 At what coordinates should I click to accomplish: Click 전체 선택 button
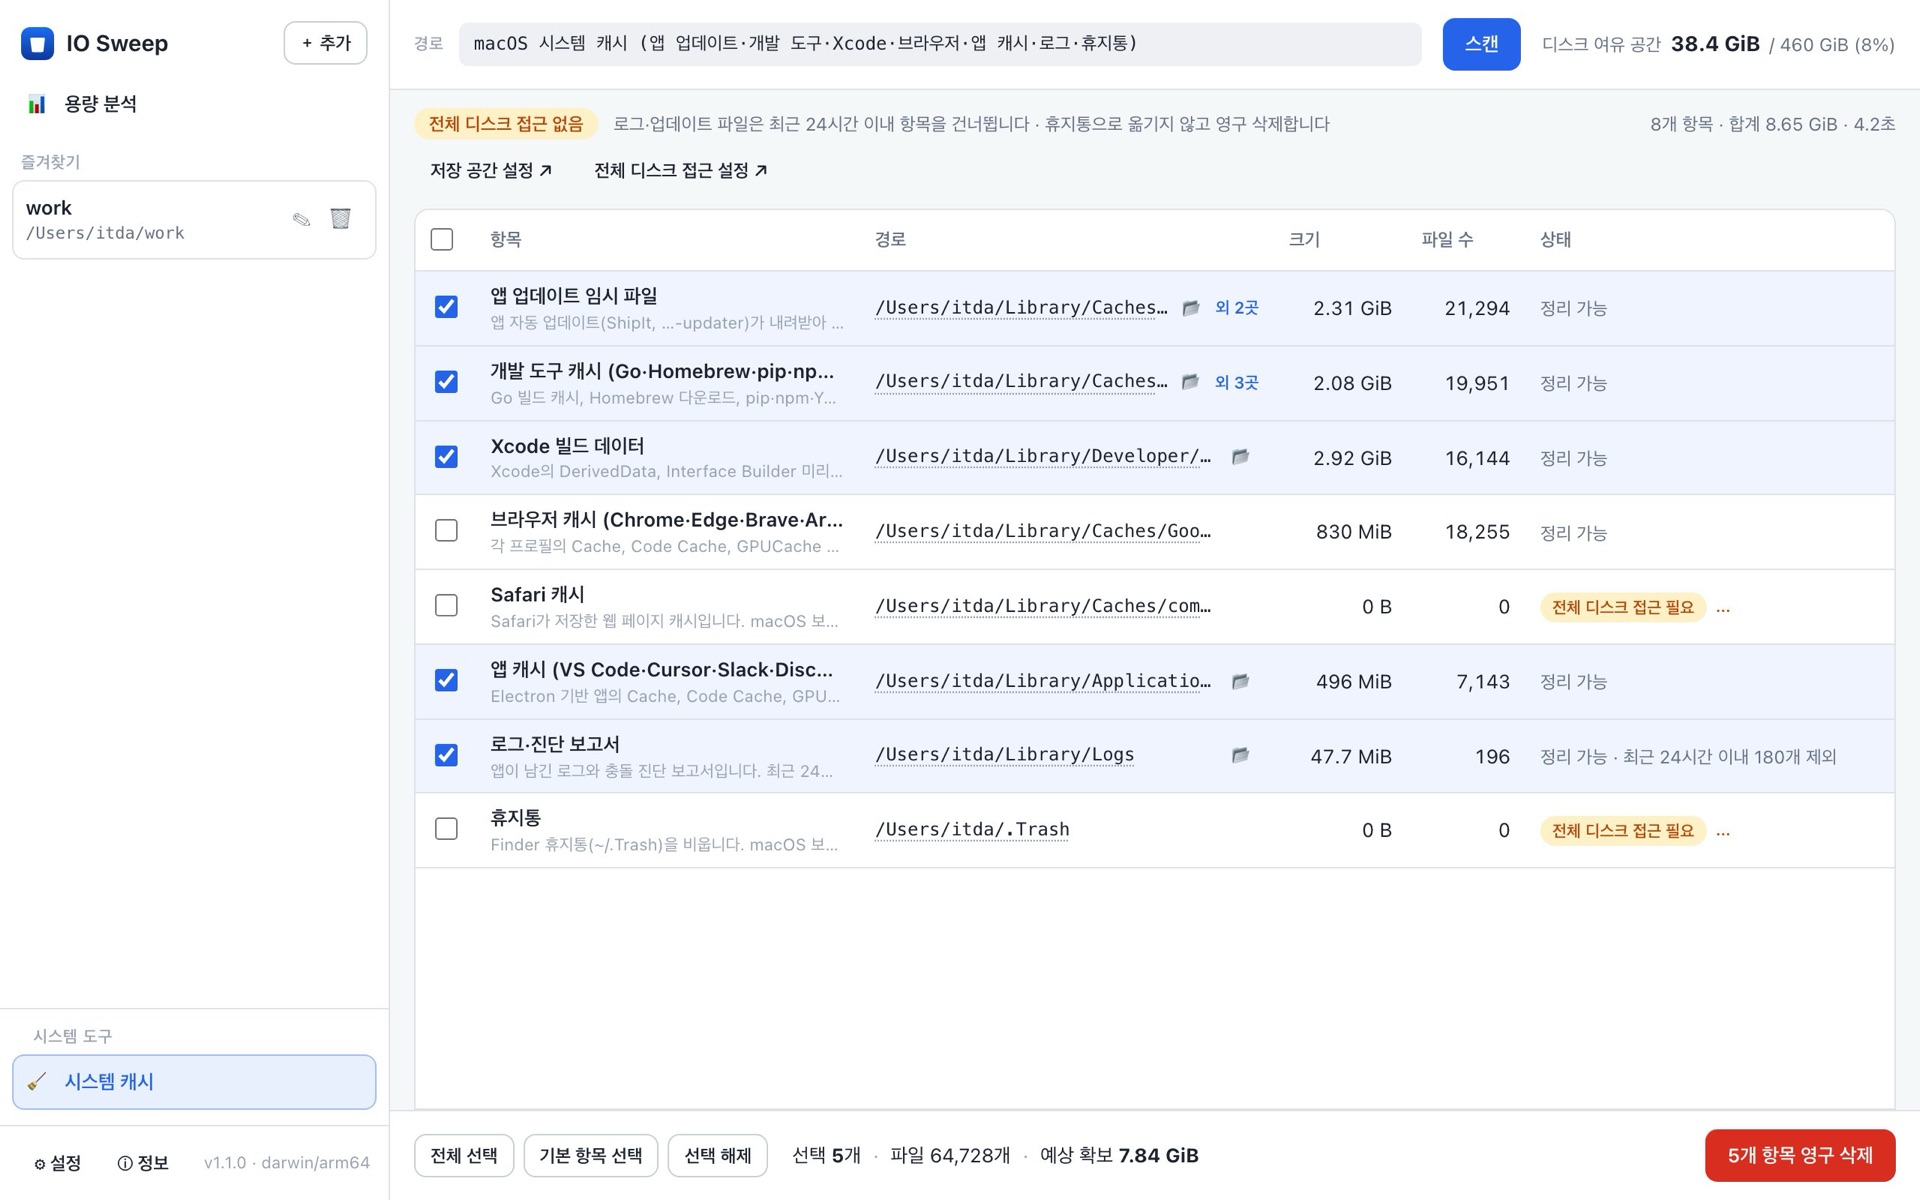point(464,1155)
